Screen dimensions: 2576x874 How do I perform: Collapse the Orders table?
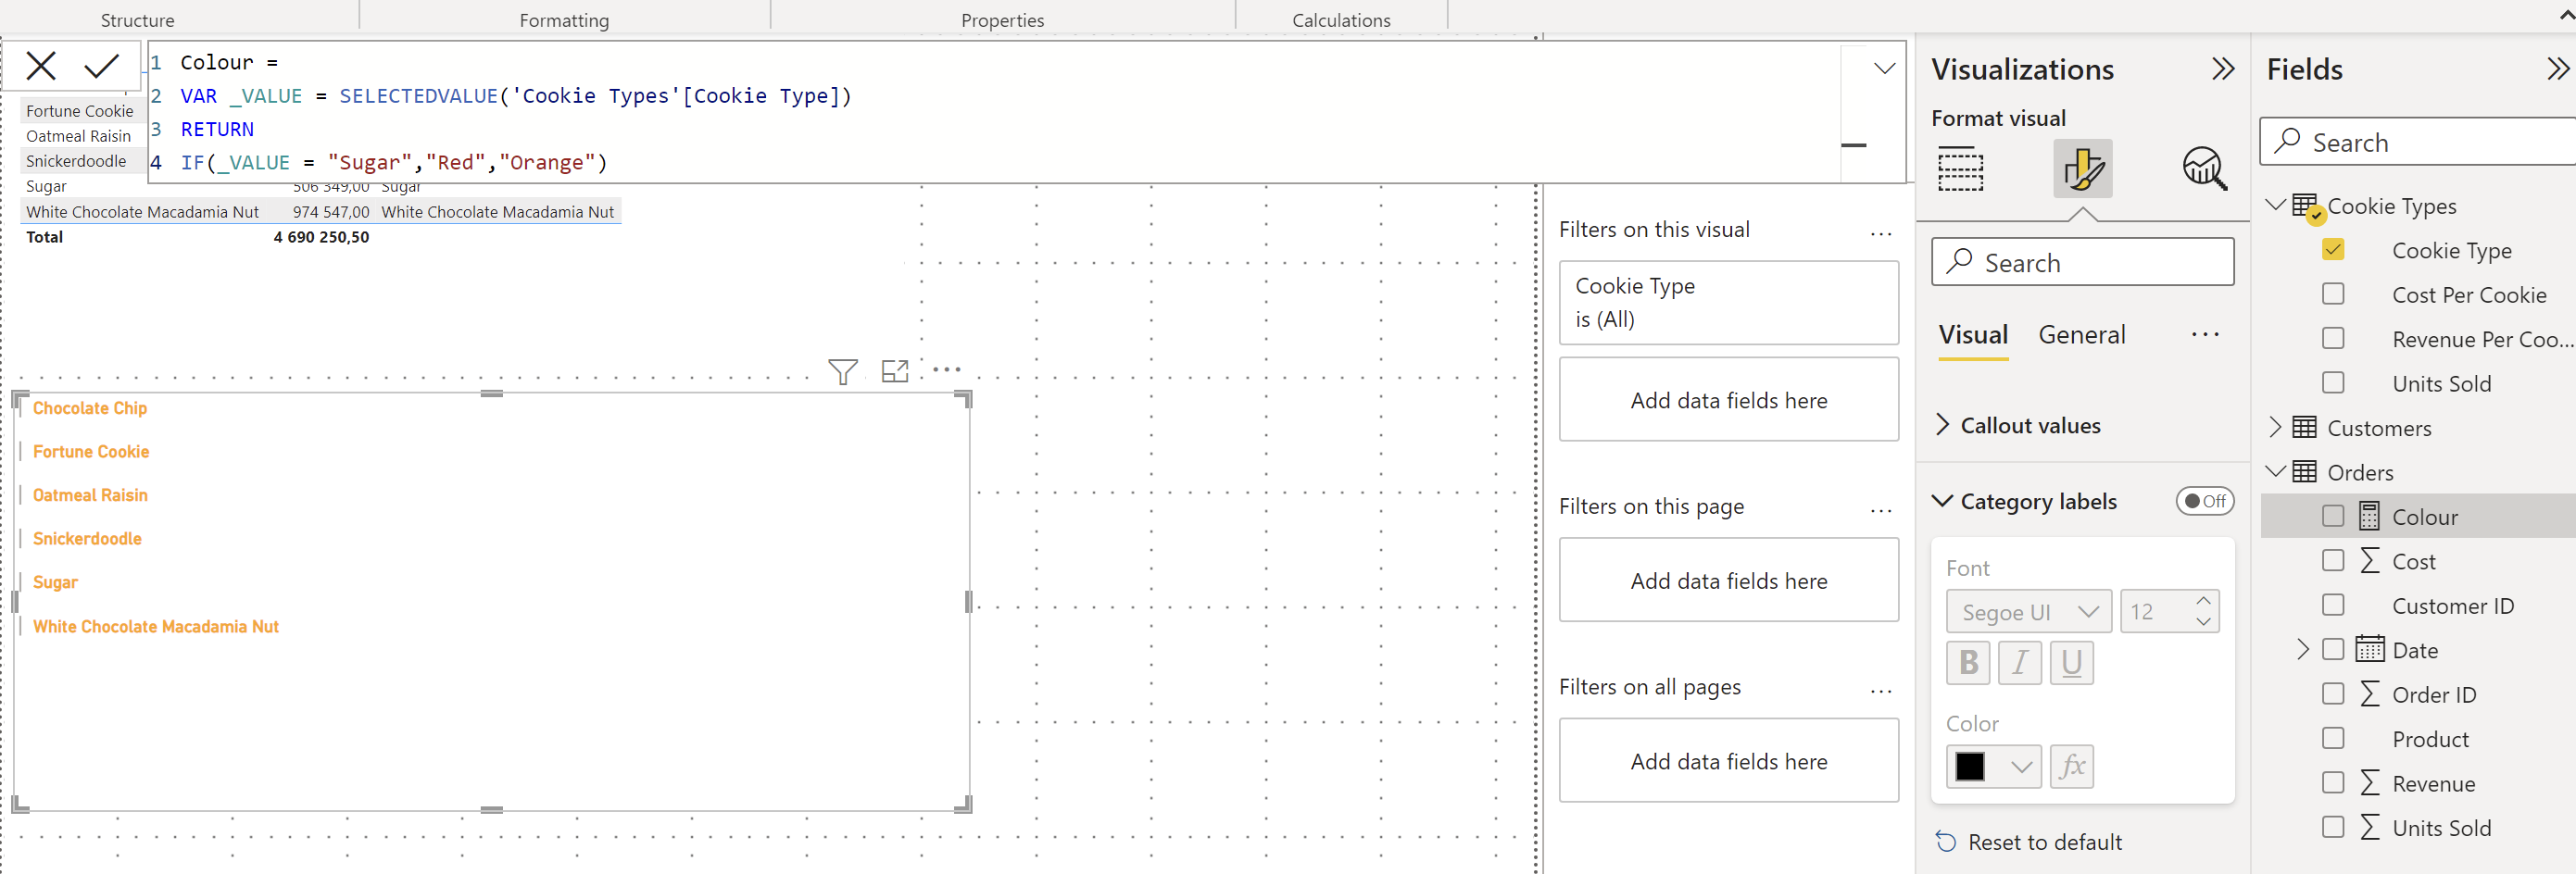click(2275, 471)
